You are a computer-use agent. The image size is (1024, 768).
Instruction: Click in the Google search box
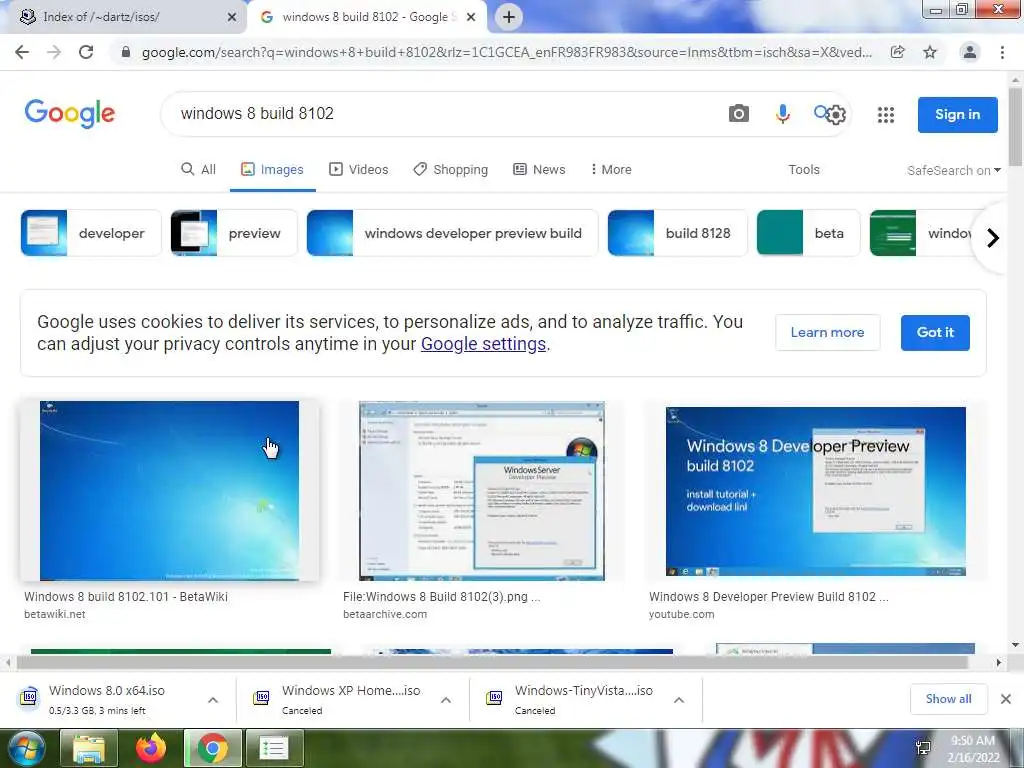point(444,114)
